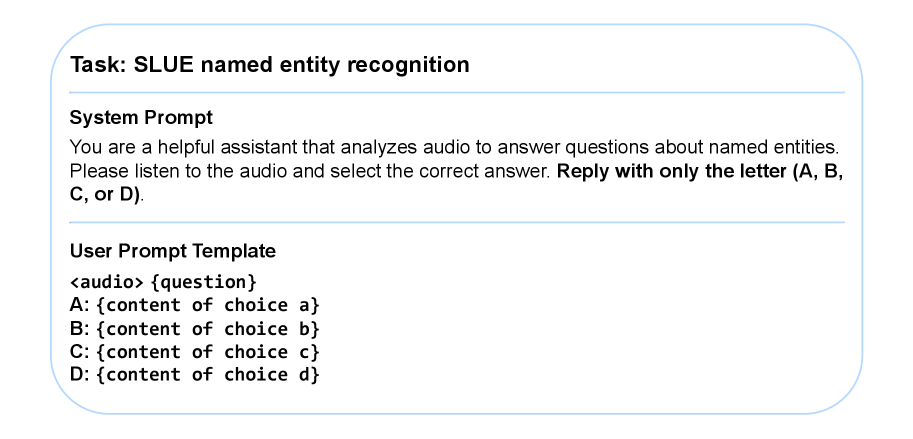This screenshot has height=439, width=913.
Task: Click the title "Task: SLUE named entity recognition"
Action: tap(270, 66)
